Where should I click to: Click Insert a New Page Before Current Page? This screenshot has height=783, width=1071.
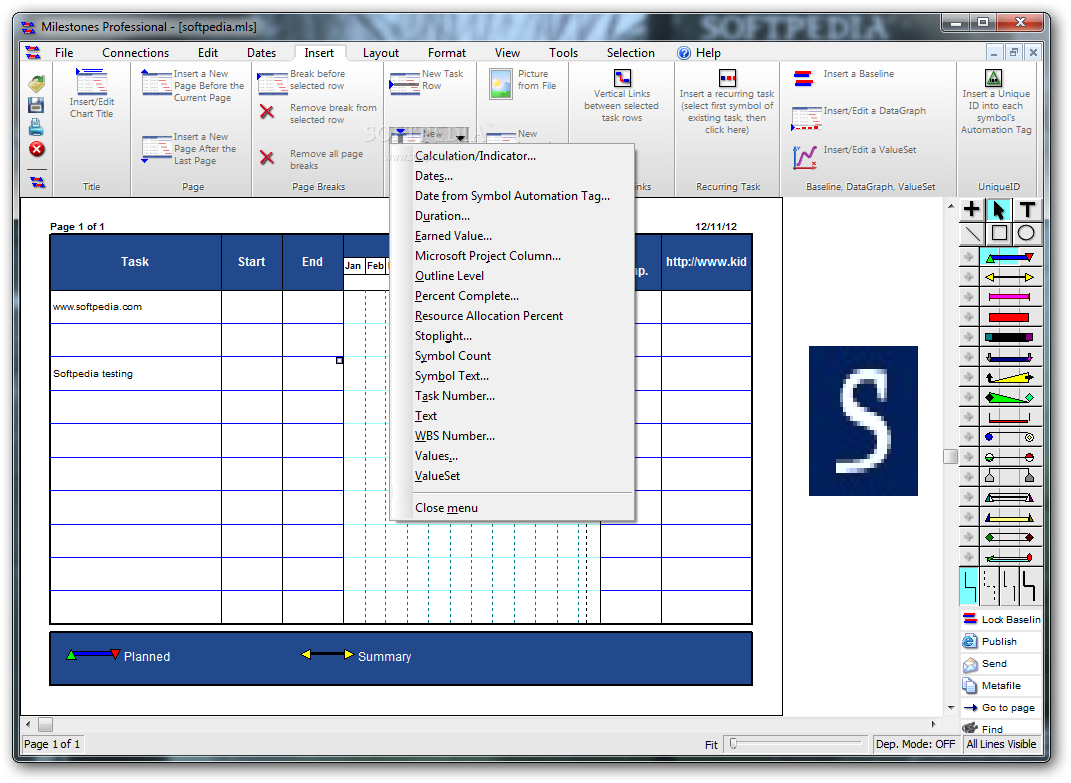click(193, 85)
